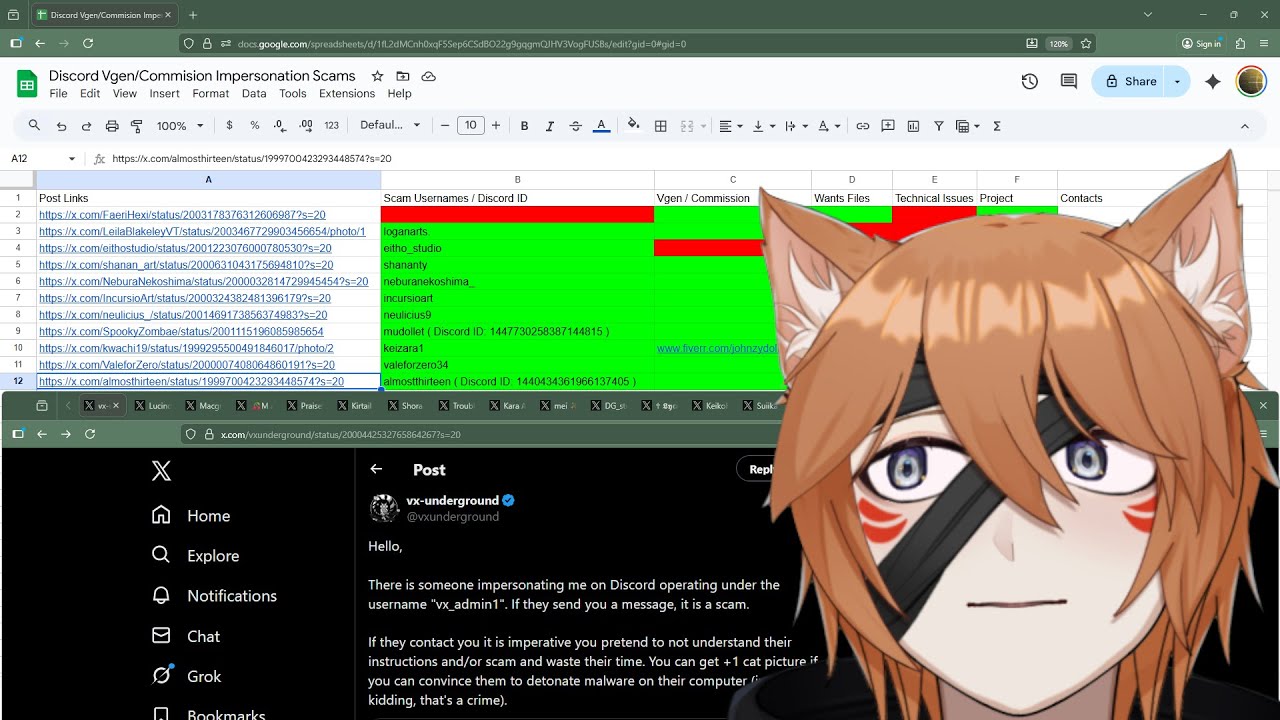The image size is (1280, 720).
Task: Increase font size with plus button
Action: (495, 126)
